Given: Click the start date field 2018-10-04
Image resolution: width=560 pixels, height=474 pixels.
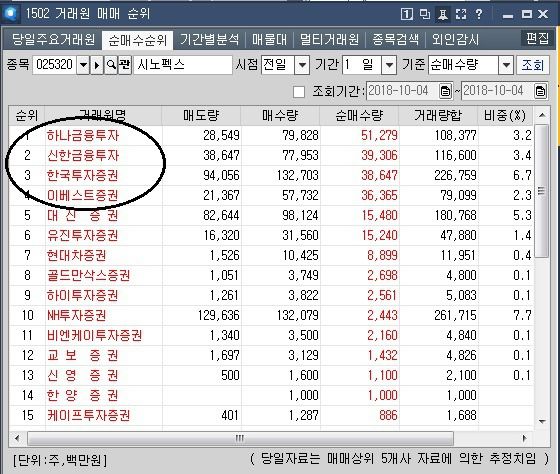Looking at the screenshot, I should (402, 91).
